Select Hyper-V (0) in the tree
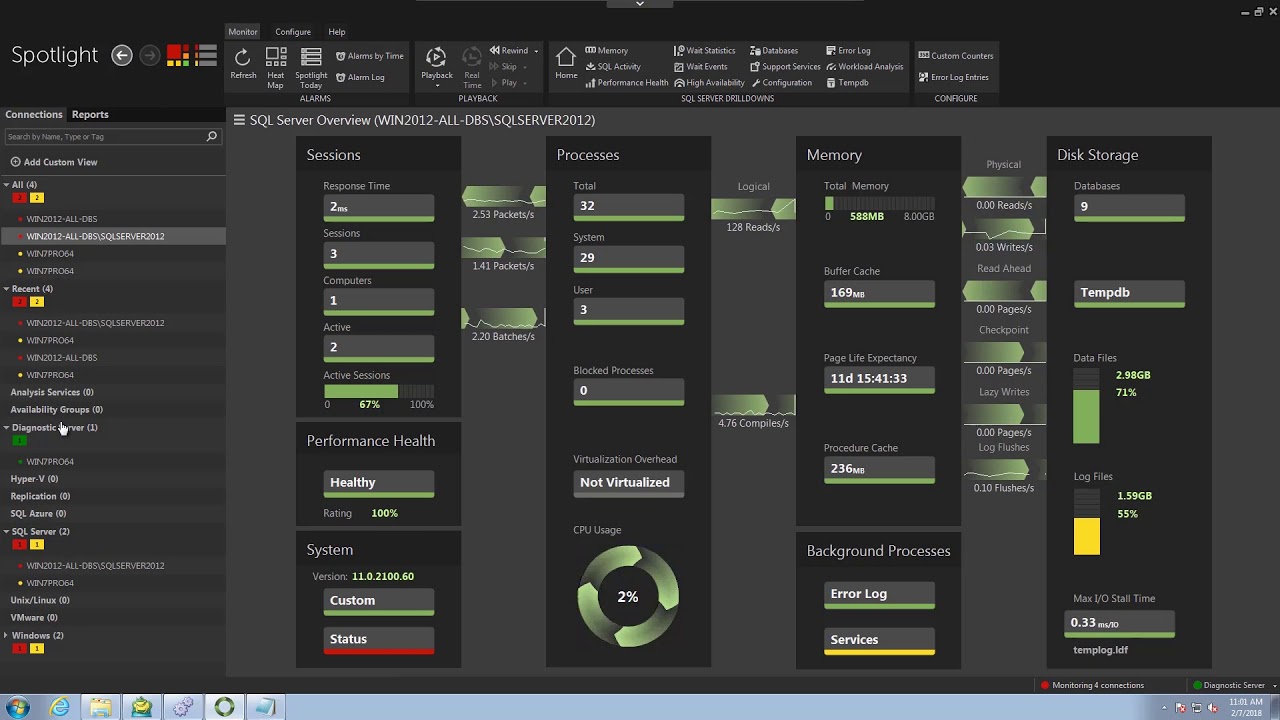This screenshot has width=1280, height=720. 34,479
